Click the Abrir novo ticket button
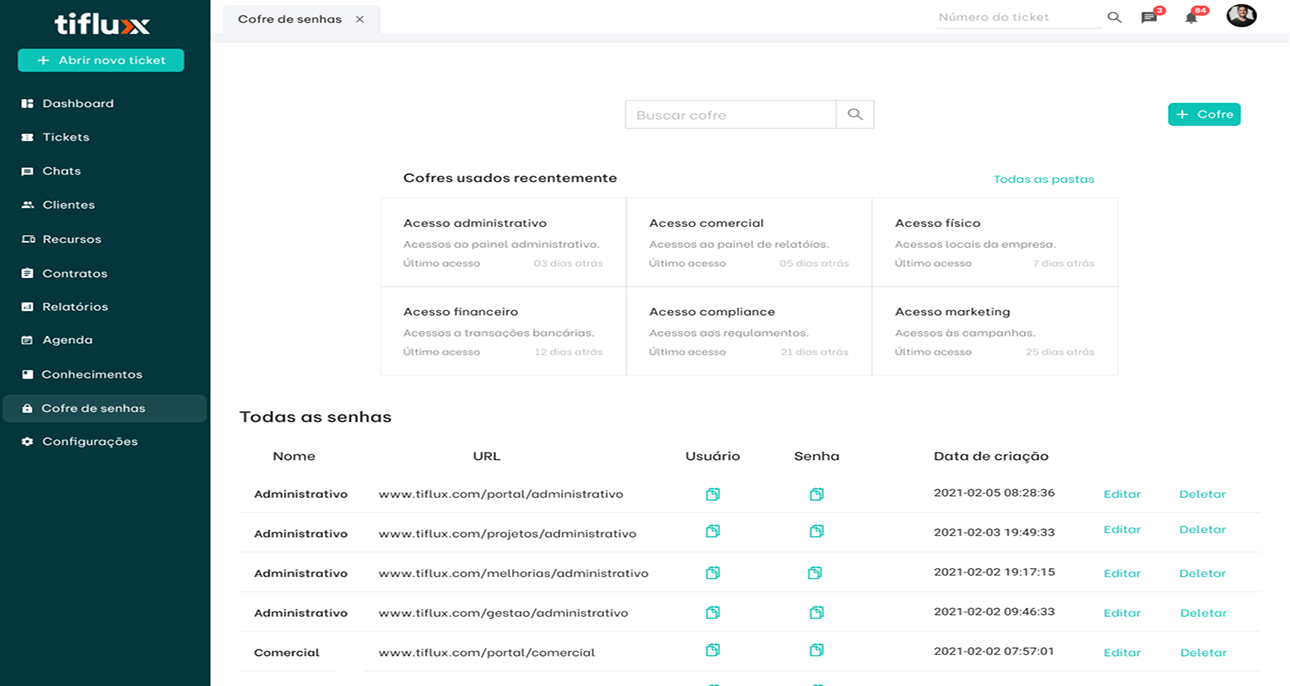Image resolution: width=1290 pixels, height=686 pixels. (101, 61)
